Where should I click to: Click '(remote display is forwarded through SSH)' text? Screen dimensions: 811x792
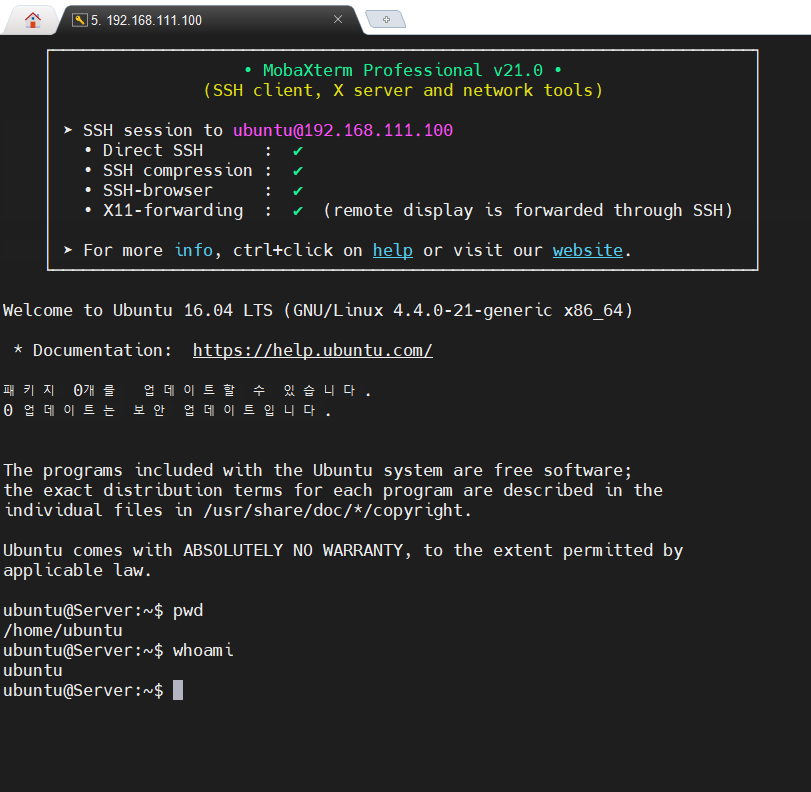528,211
